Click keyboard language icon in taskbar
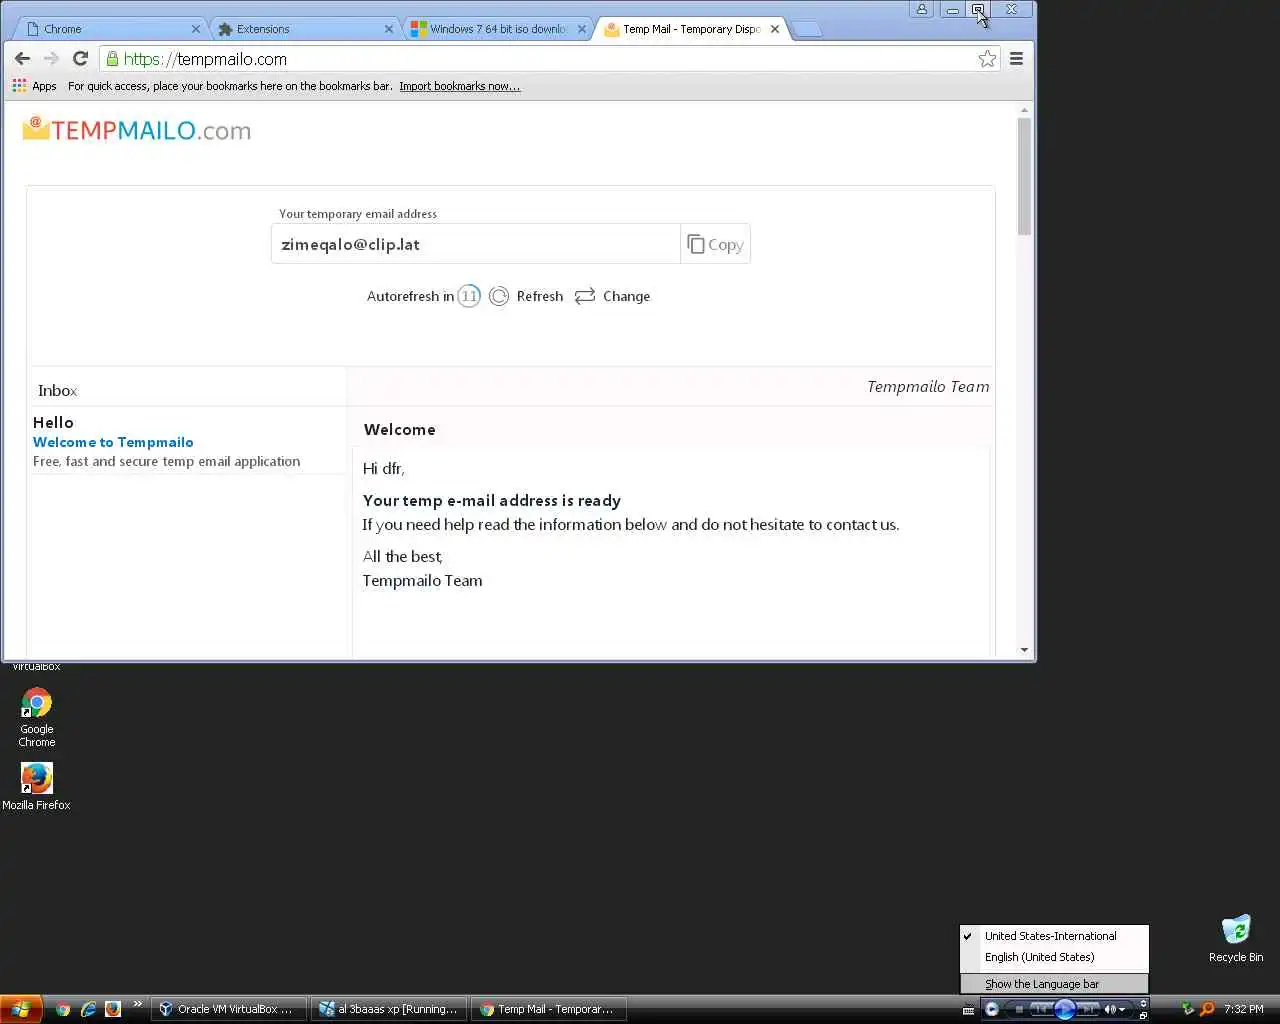 click(968, 1010)
